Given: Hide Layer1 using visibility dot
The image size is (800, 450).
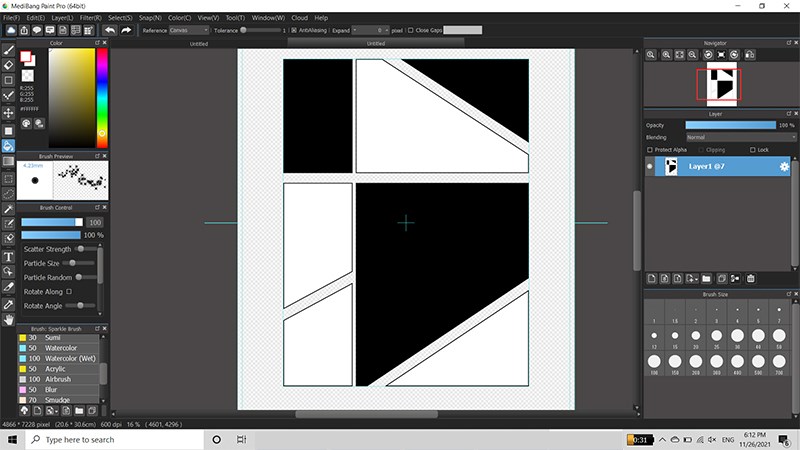Looking at the screenshot, I should point(649,166).
